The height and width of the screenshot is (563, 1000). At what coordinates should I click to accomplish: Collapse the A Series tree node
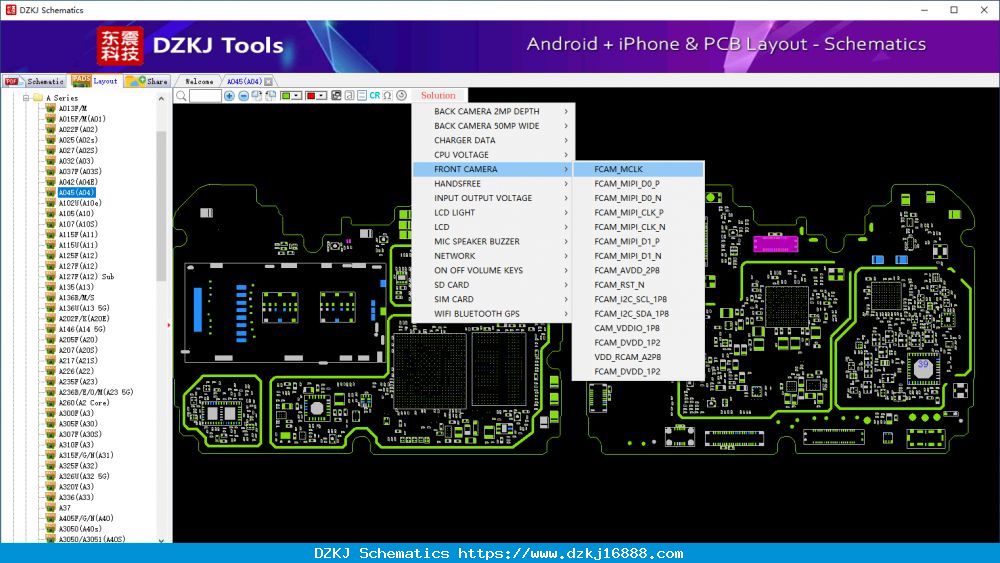click(x=26, y=98)
